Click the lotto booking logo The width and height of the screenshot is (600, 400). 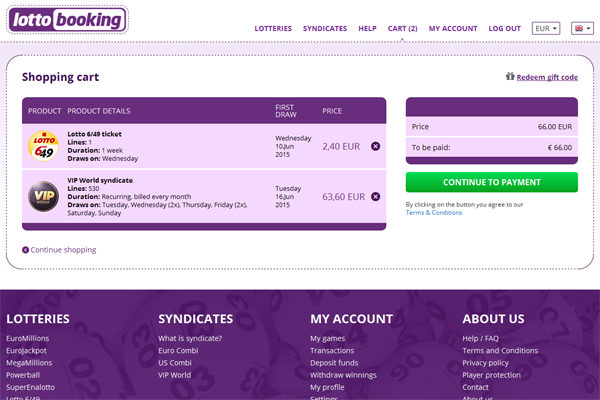coord(67,20)
